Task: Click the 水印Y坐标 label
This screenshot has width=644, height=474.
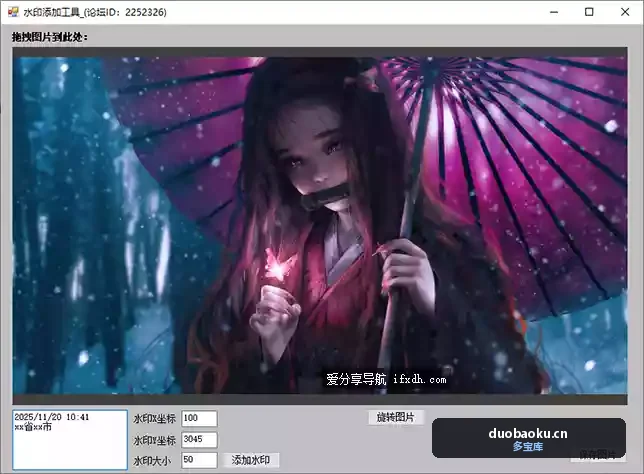Action: (154, 440)
